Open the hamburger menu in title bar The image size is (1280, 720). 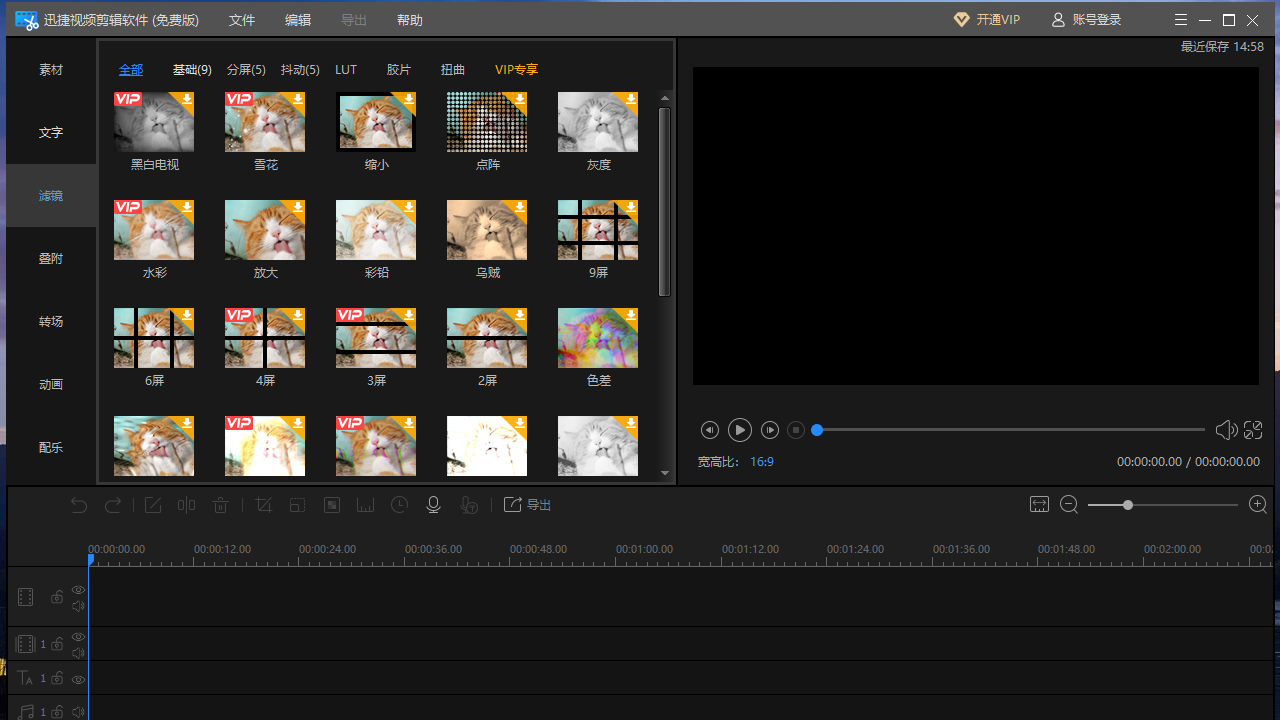pyautogui.click(x=1181, y=20)
